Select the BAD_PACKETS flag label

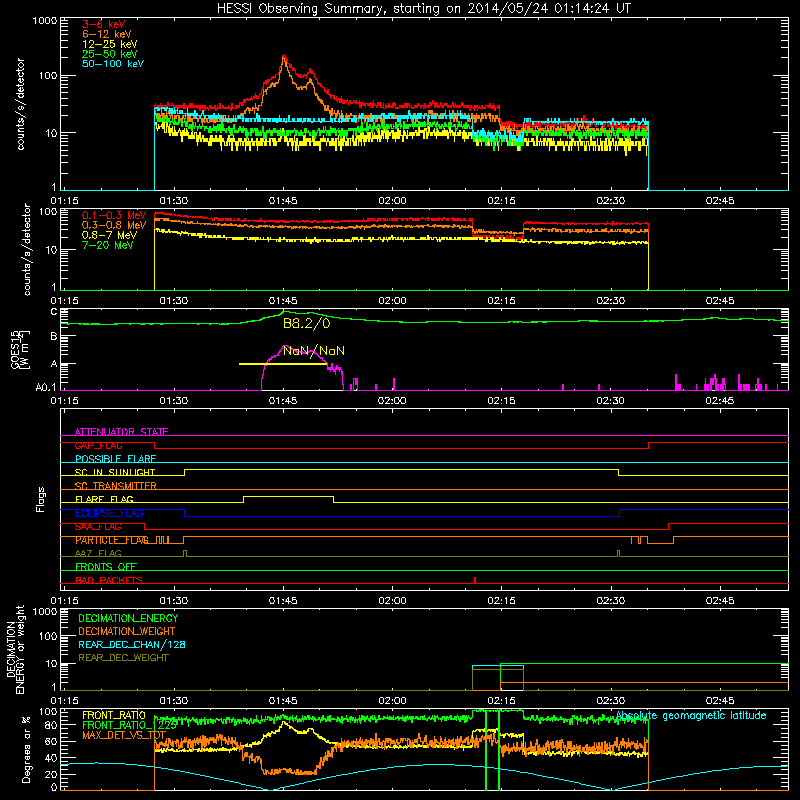(109, 580)
